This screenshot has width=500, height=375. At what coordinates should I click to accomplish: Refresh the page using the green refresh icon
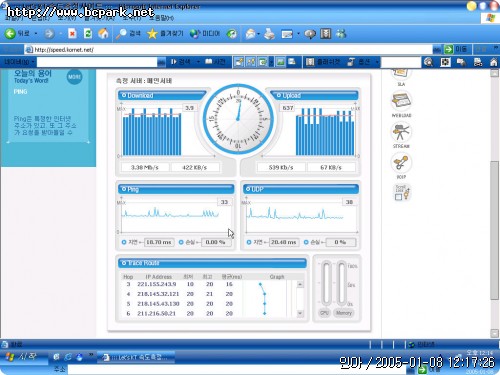pos(88,33)
